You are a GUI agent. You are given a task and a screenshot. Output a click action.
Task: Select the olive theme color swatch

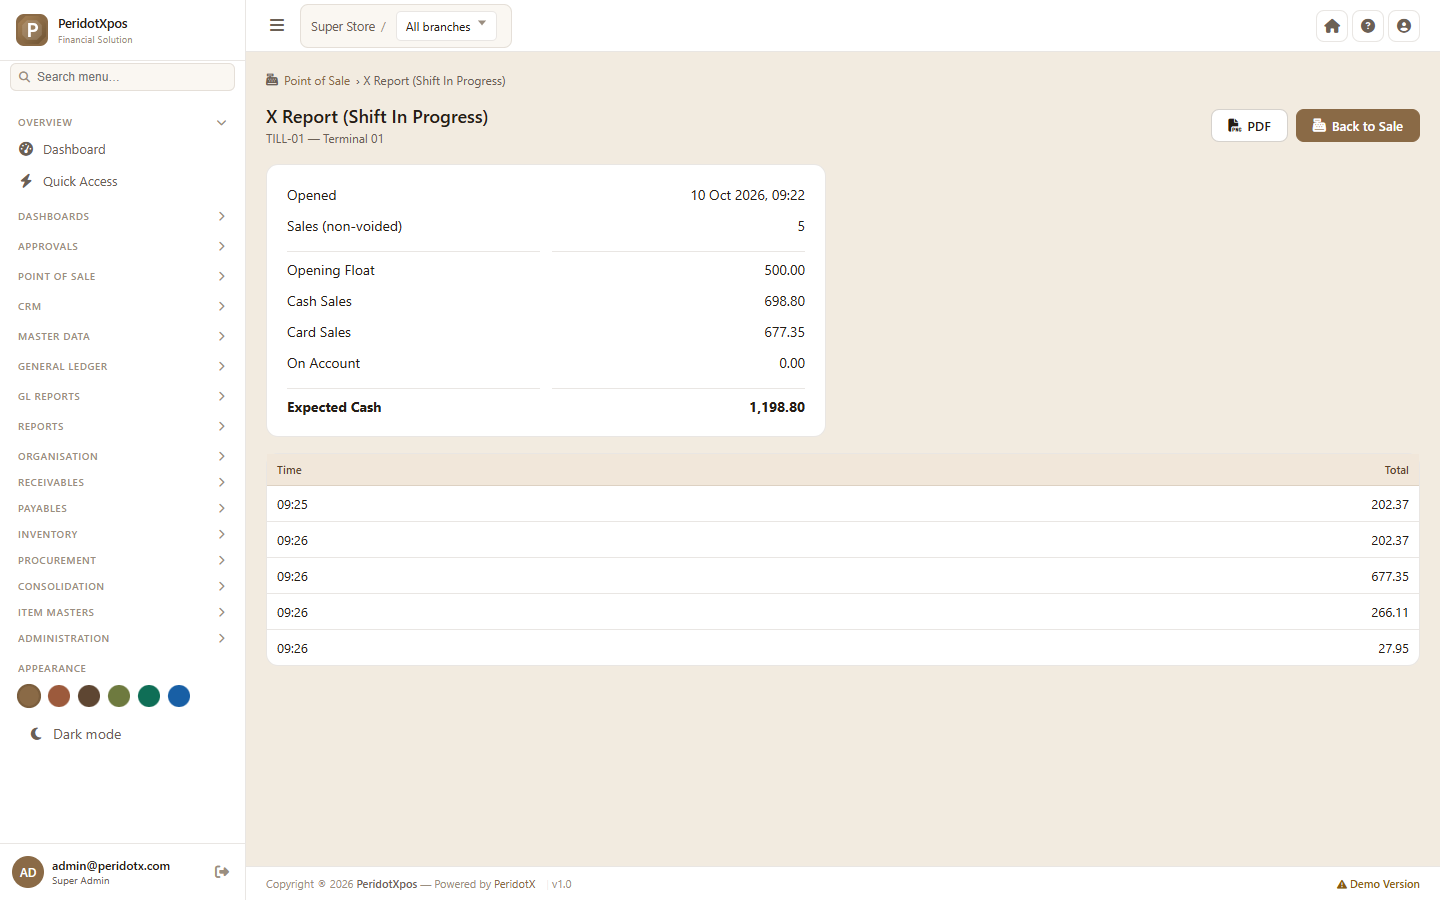119,696
